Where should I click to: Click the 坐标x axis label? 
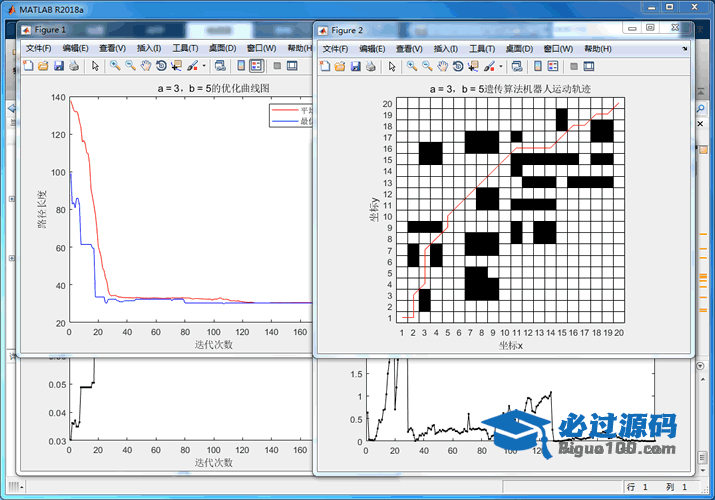point(510,345)
